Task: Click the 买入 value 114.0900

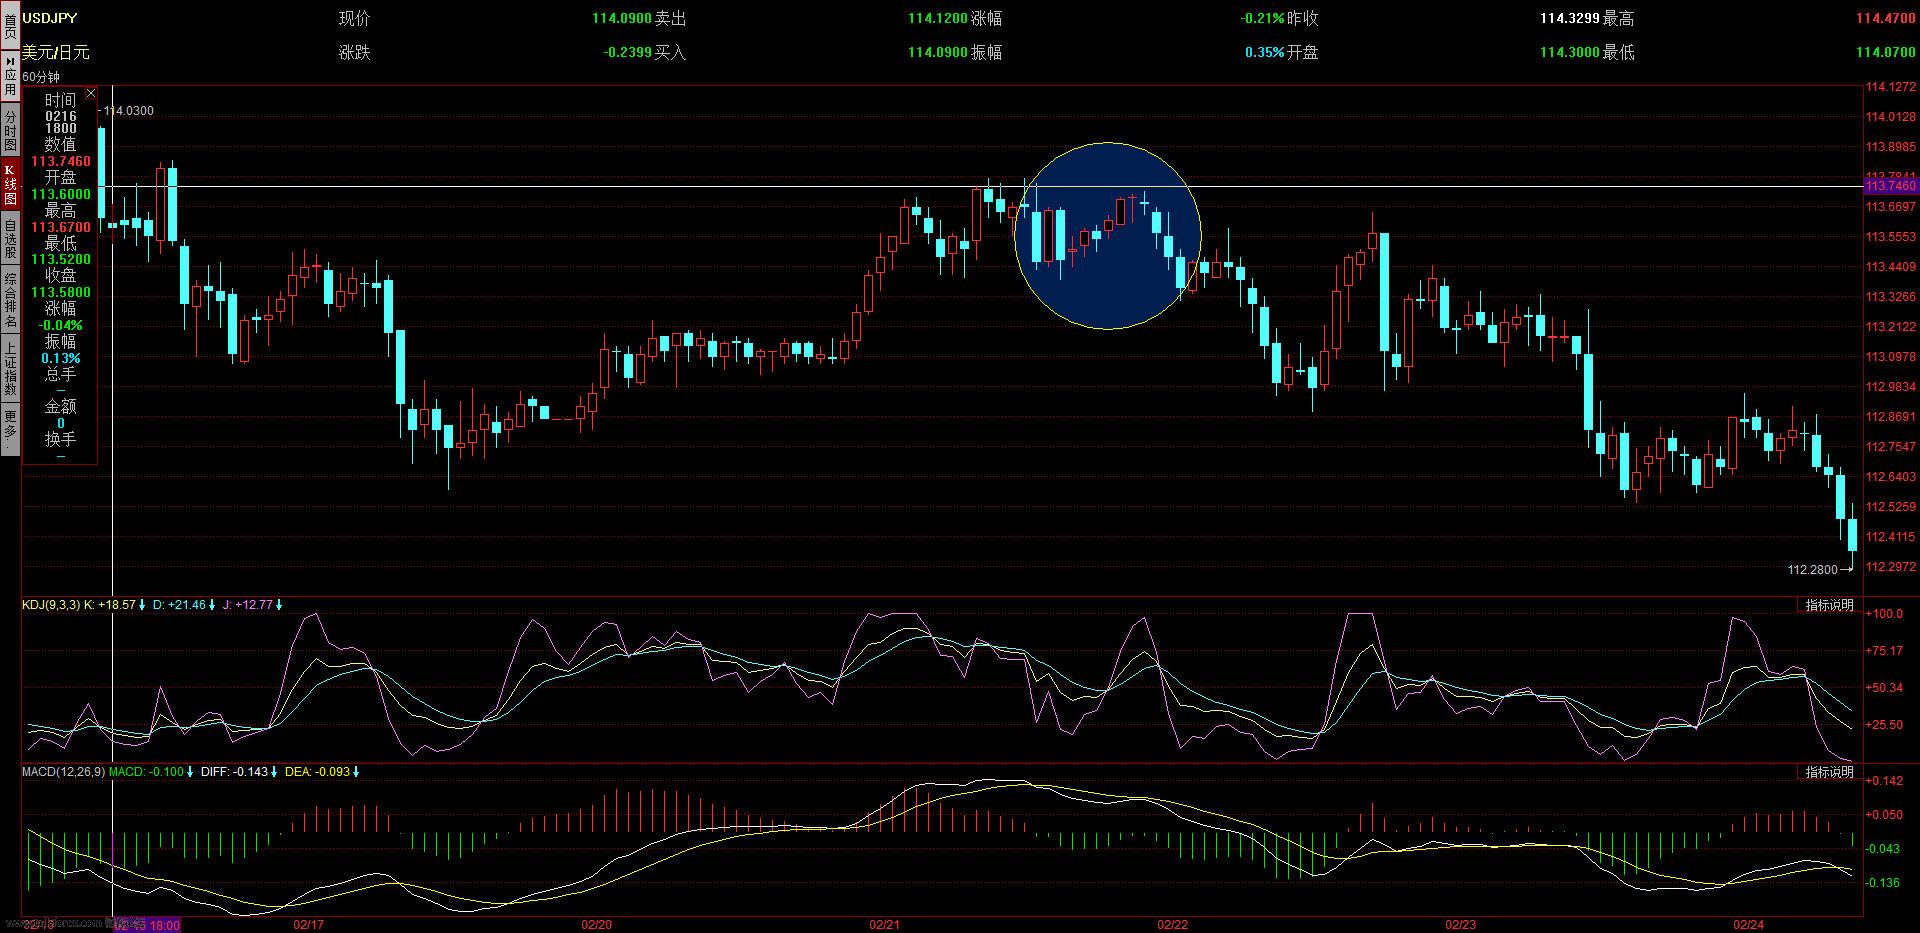Action: [937, 52]
